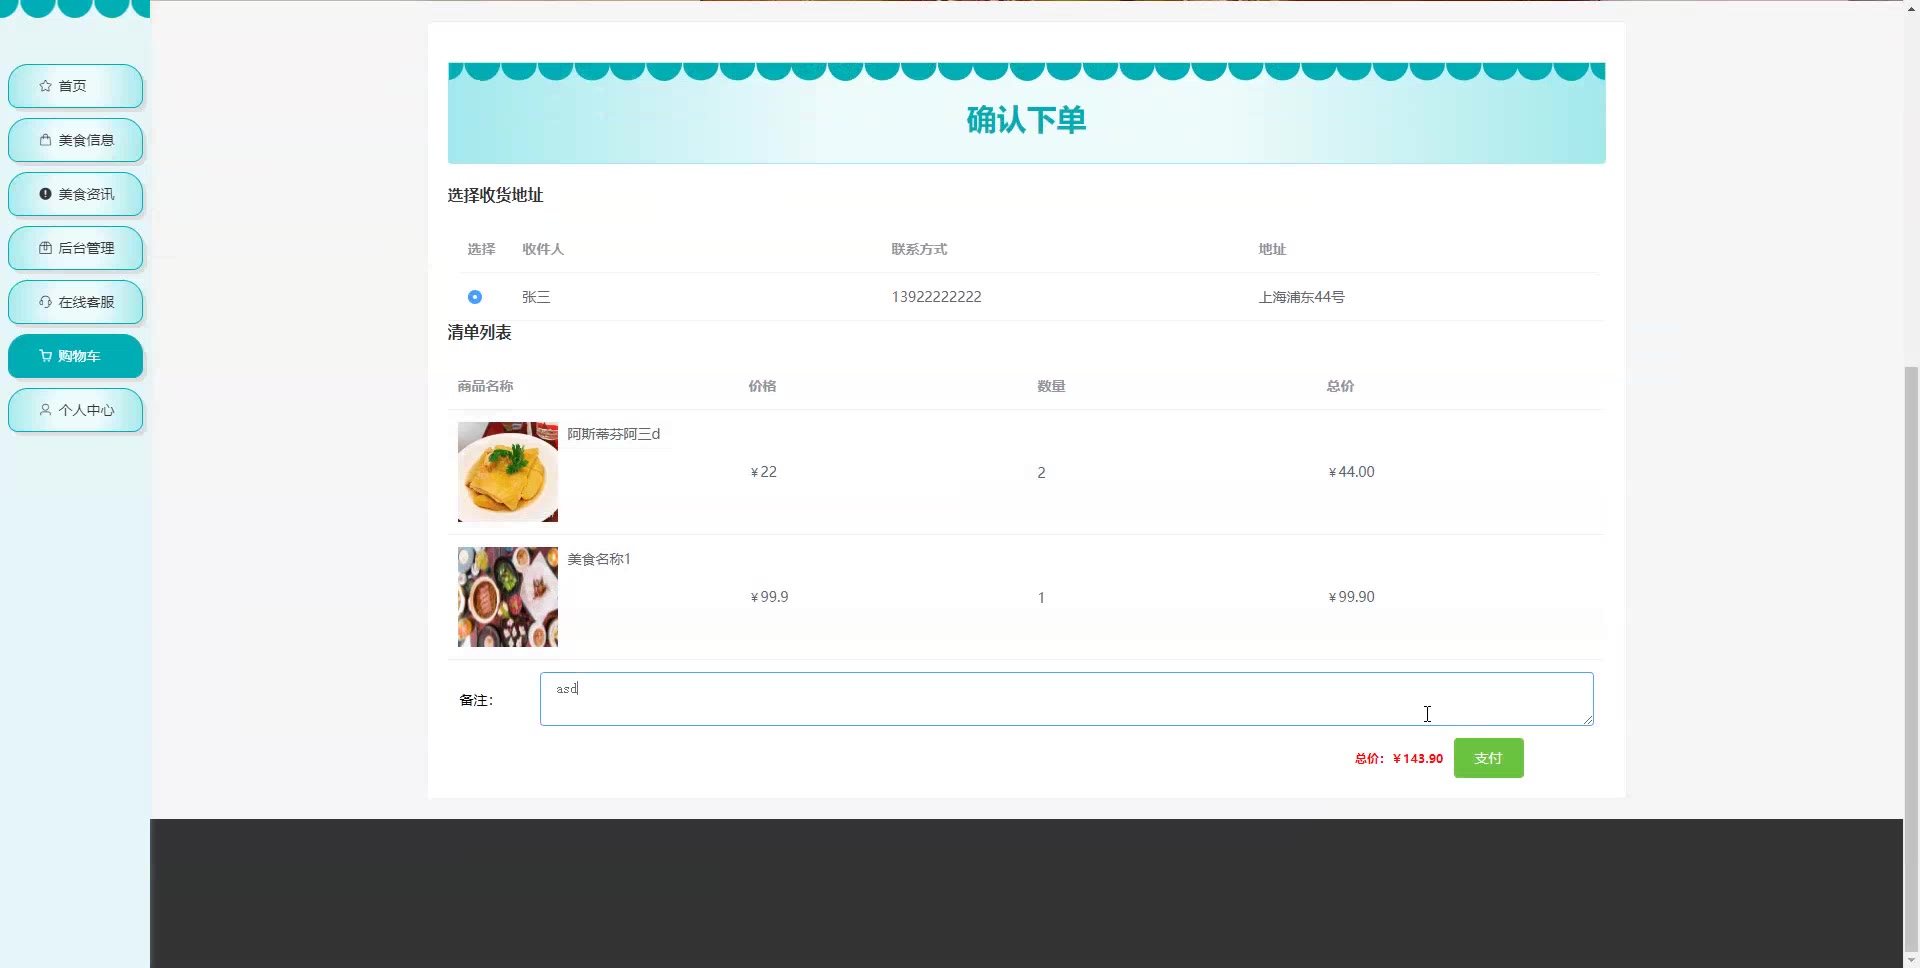Click the 数量 column header
The image size is (1920, 968).
[1051, 386]
